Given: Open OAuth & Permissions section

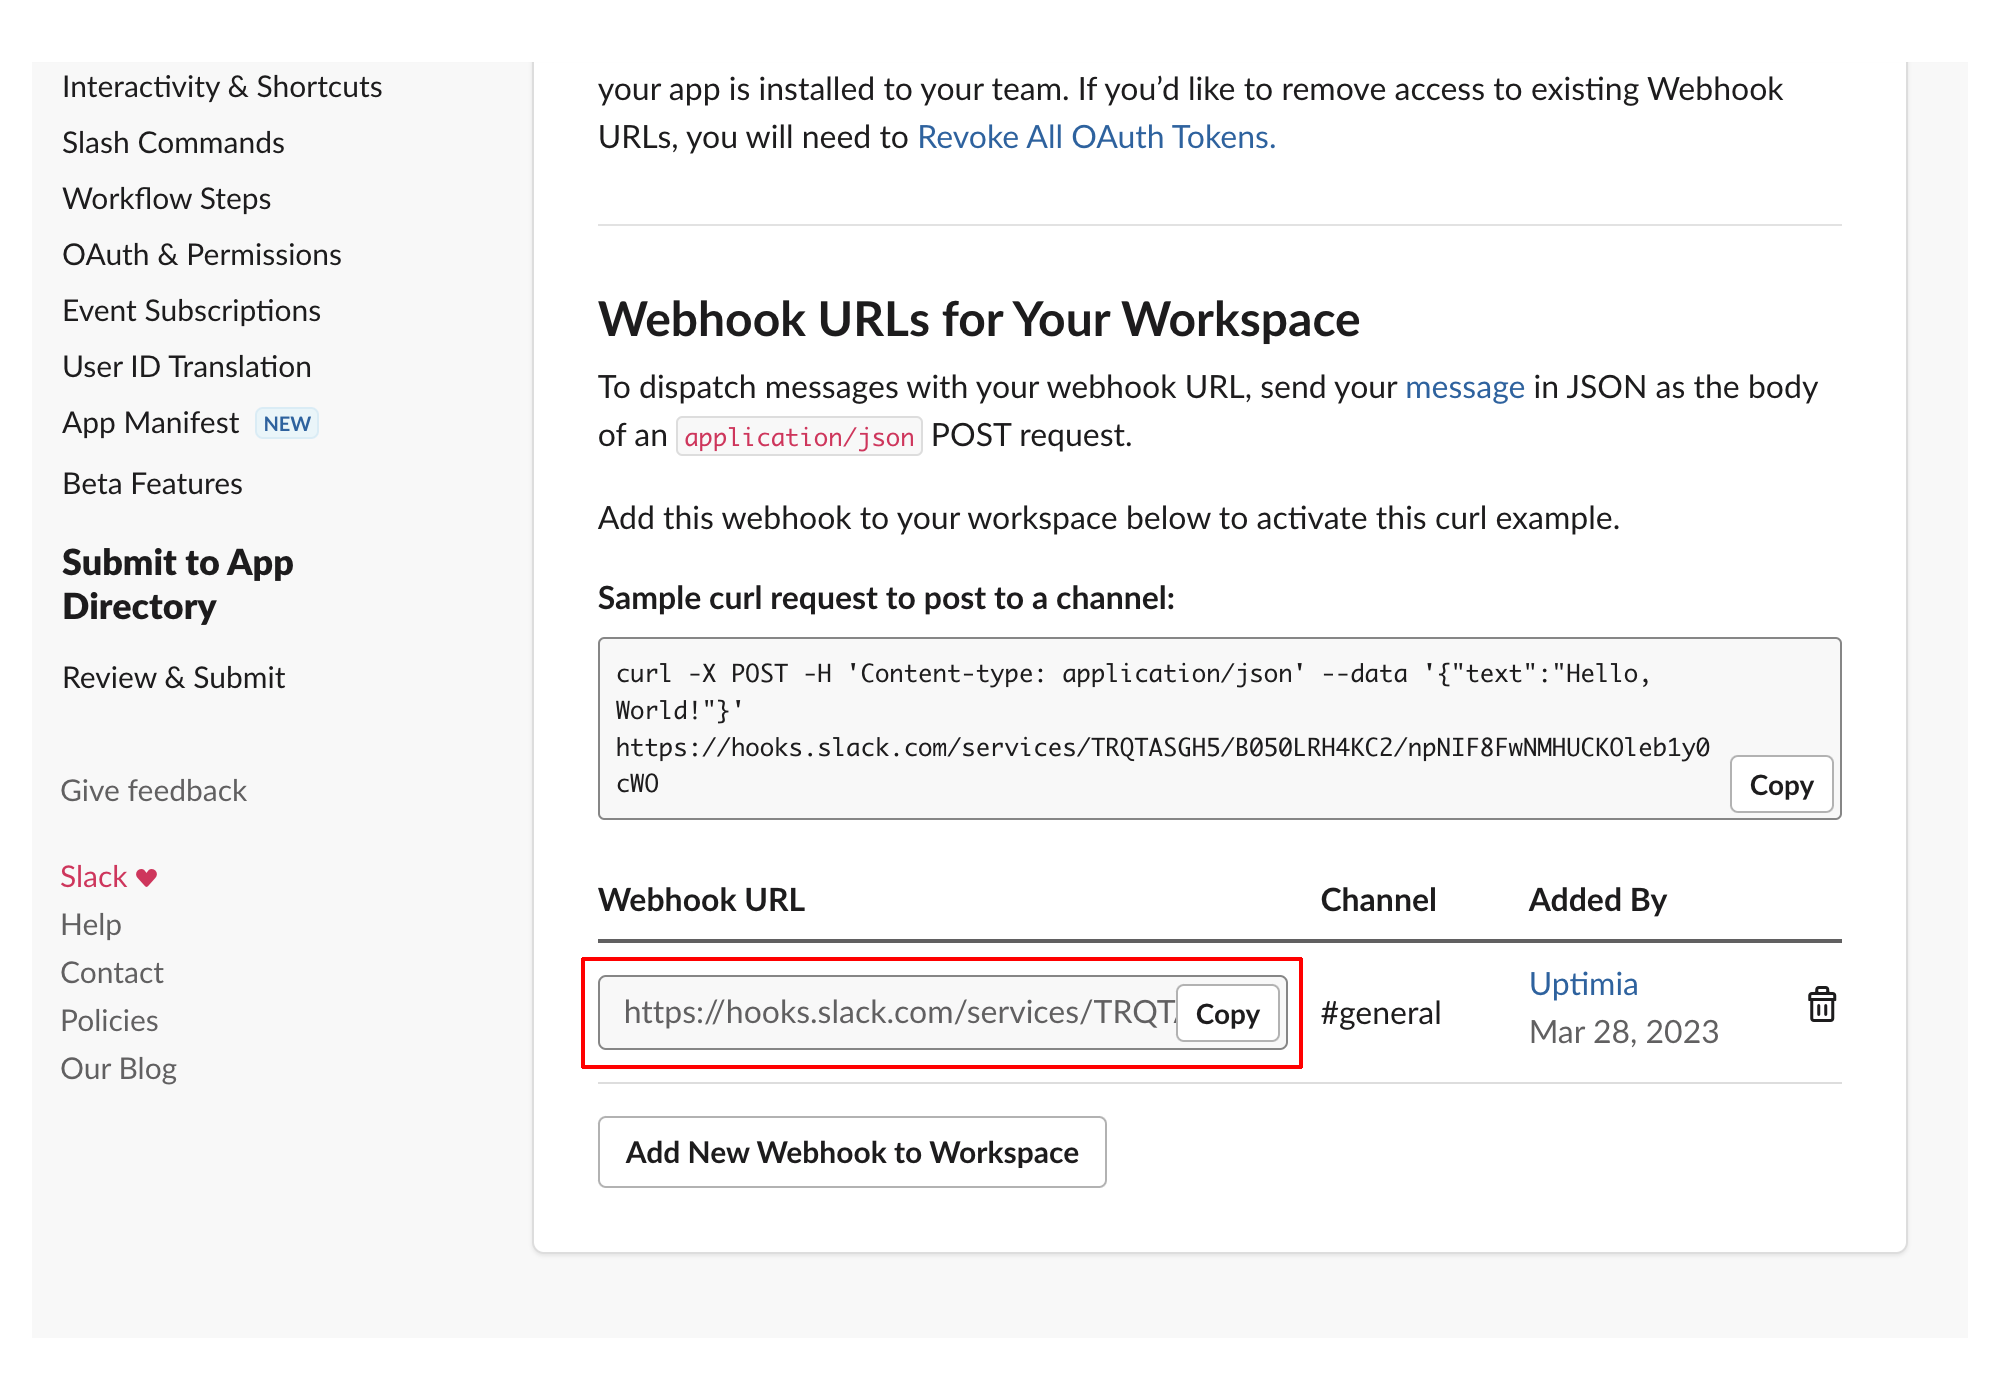Looking at the screenshot, I should point(202,255).
